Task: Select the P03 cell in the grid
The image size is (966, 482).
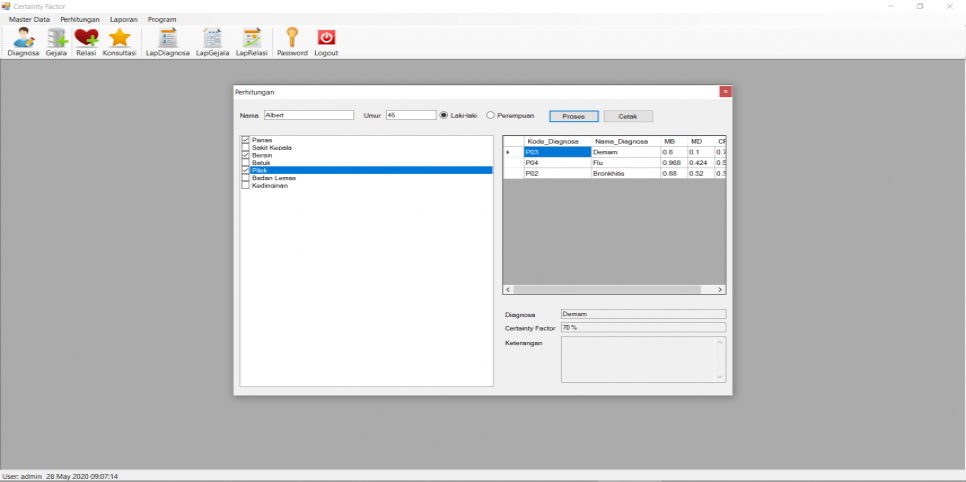Action: 558,152
